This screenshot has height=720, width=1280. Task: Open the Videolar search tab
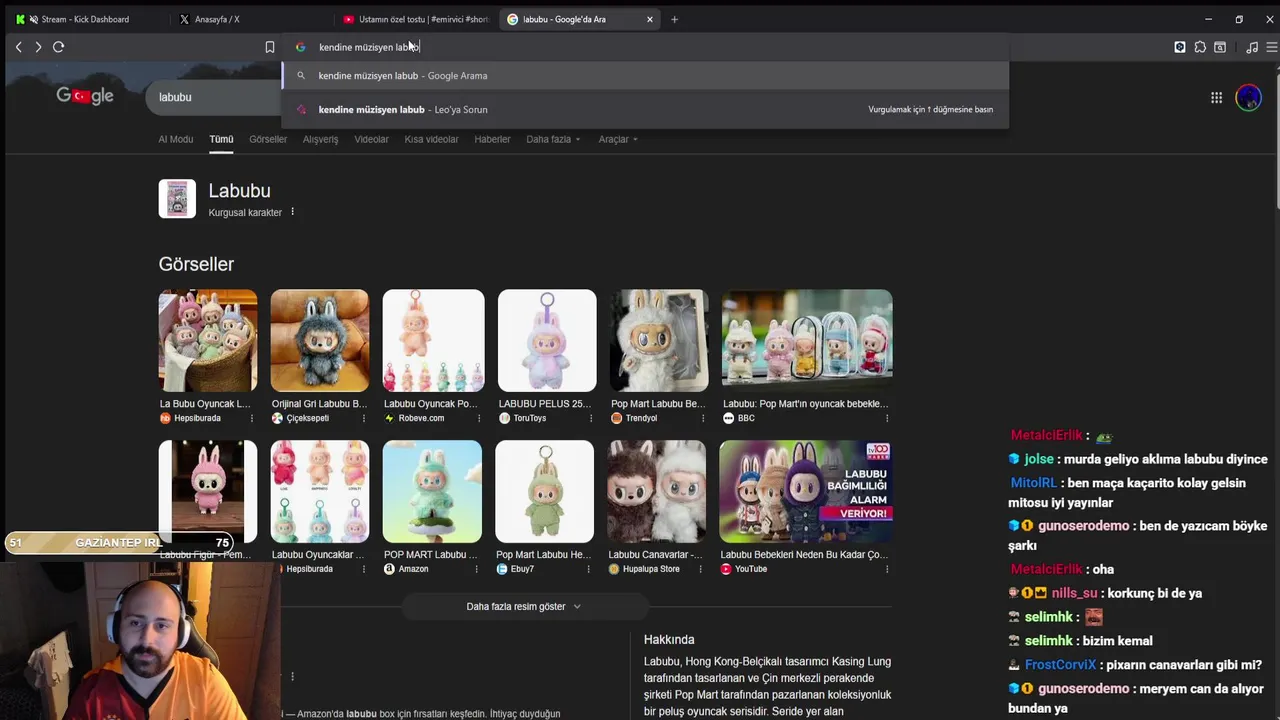coord(371,139)
